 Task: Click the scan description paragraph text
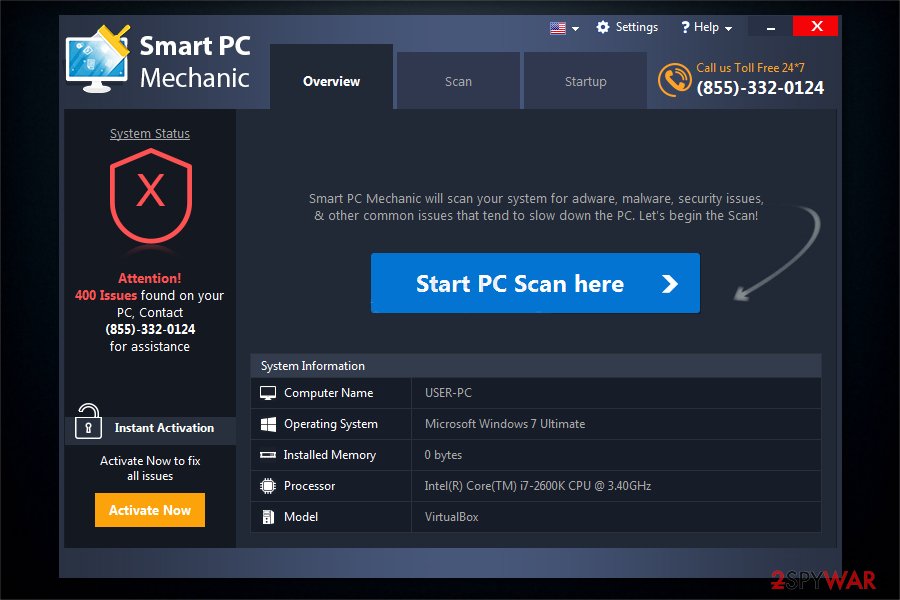tap(536, 207)
